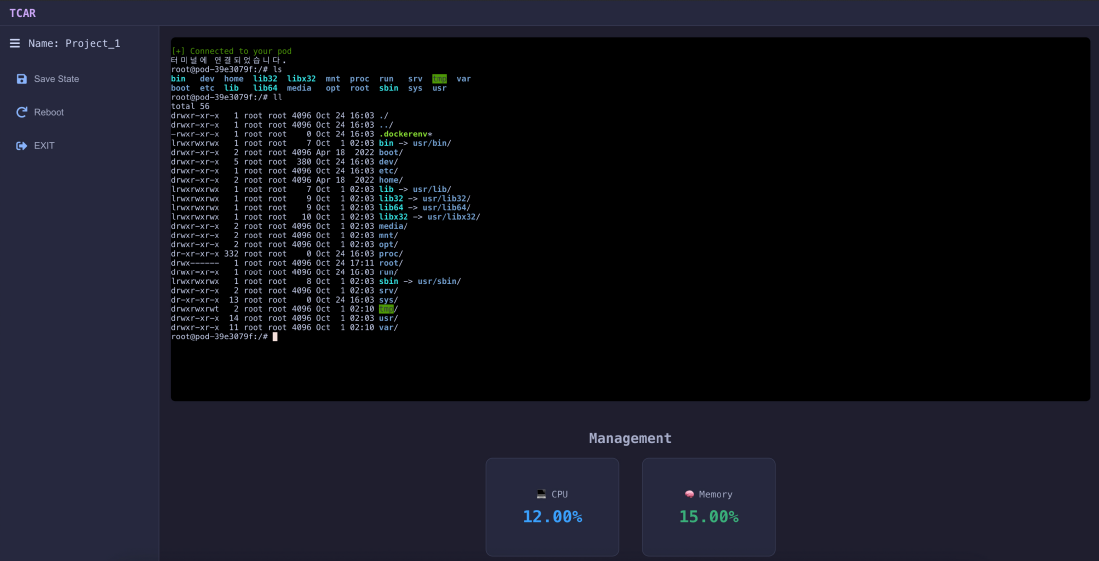Click the laptop icon in CPU card
This screenshot has width=1099, height=561.
pyautogui.click(x=541, y=494)
